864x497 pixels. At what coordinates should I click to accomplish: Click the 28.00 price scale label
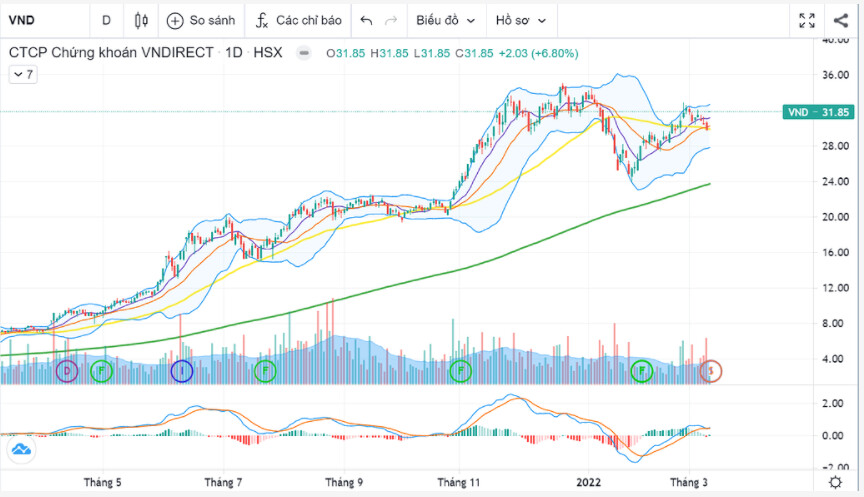click(835, 146)
